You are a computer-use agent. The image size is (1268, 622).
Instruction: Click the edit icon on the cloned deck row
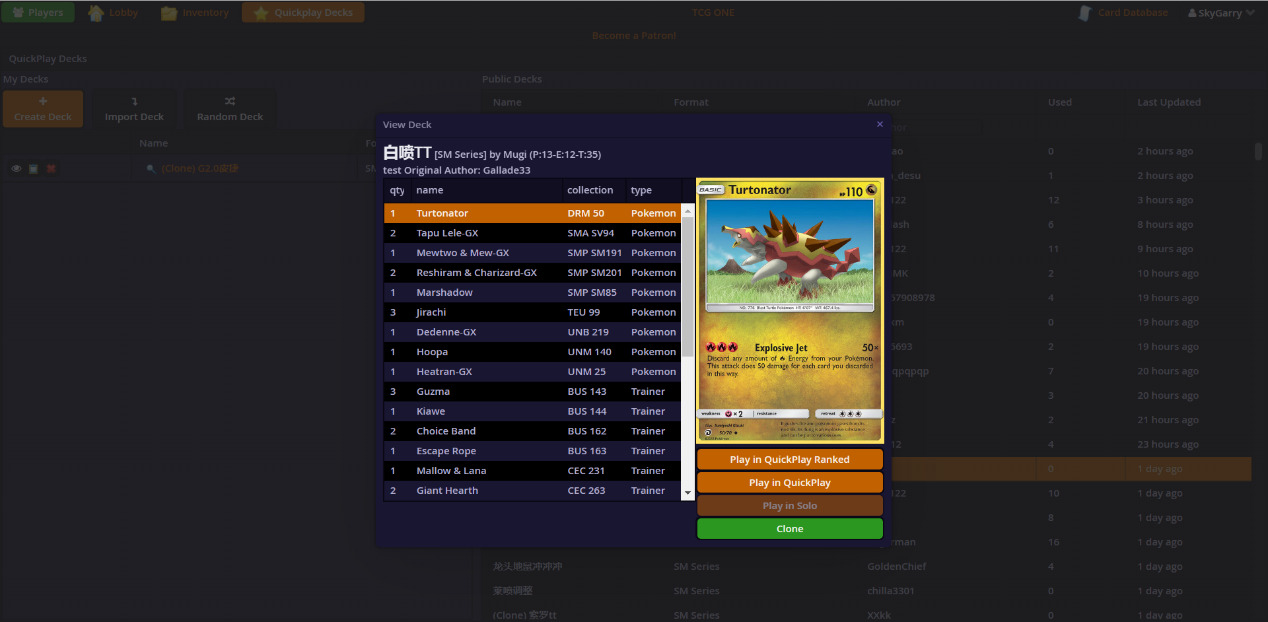33,169
